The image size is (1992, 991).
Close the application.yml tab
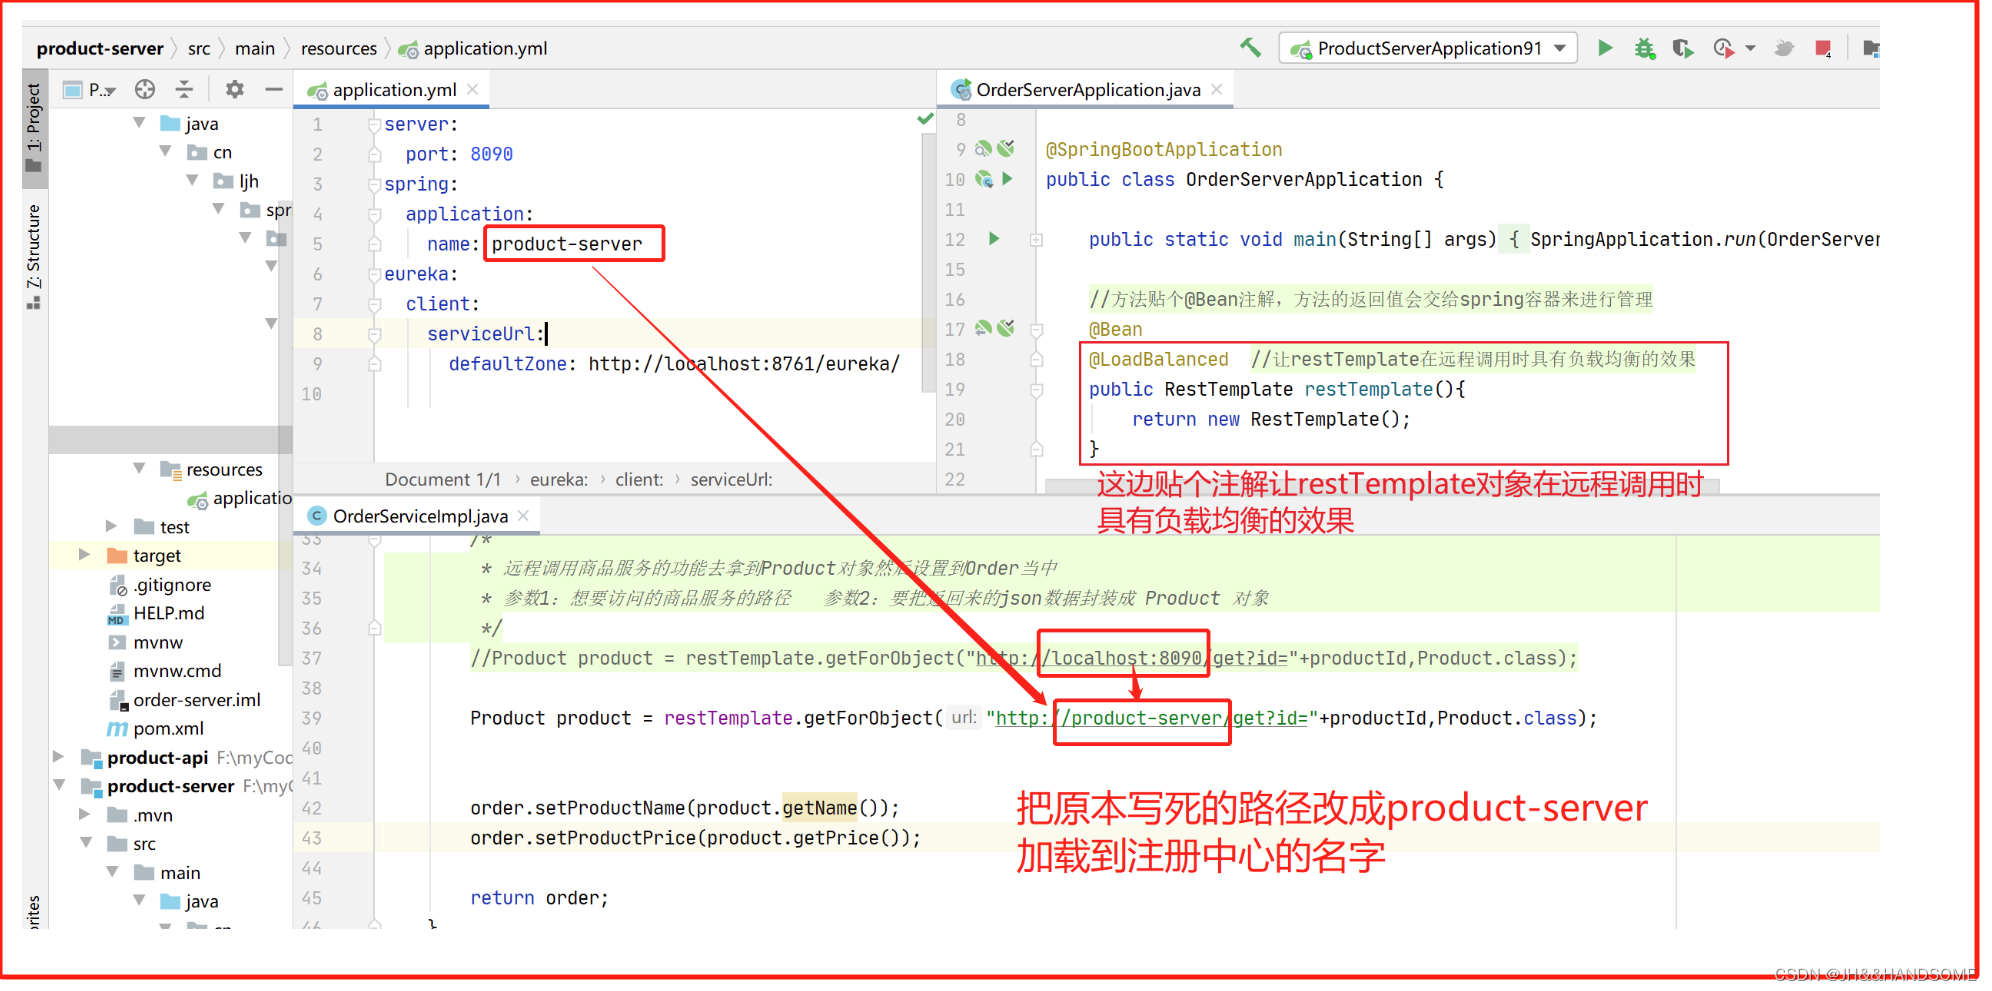point(472,89)
